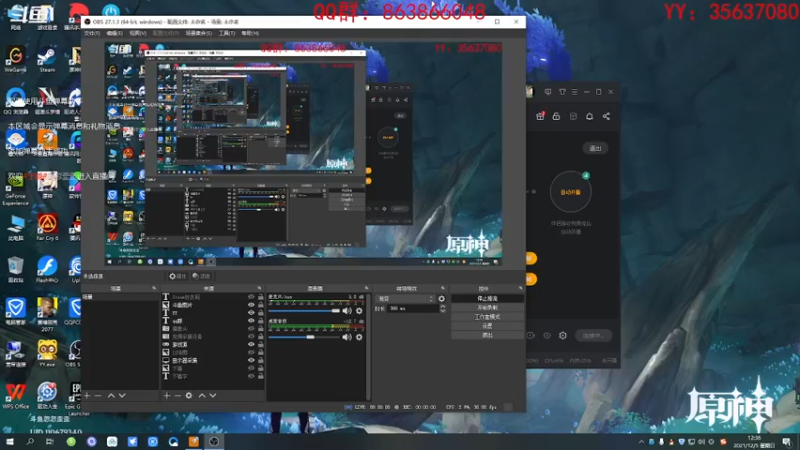Screen dimensions: 800x450
Task: Open the hamburger menu in companion title bar
Action: click(574, 92)
